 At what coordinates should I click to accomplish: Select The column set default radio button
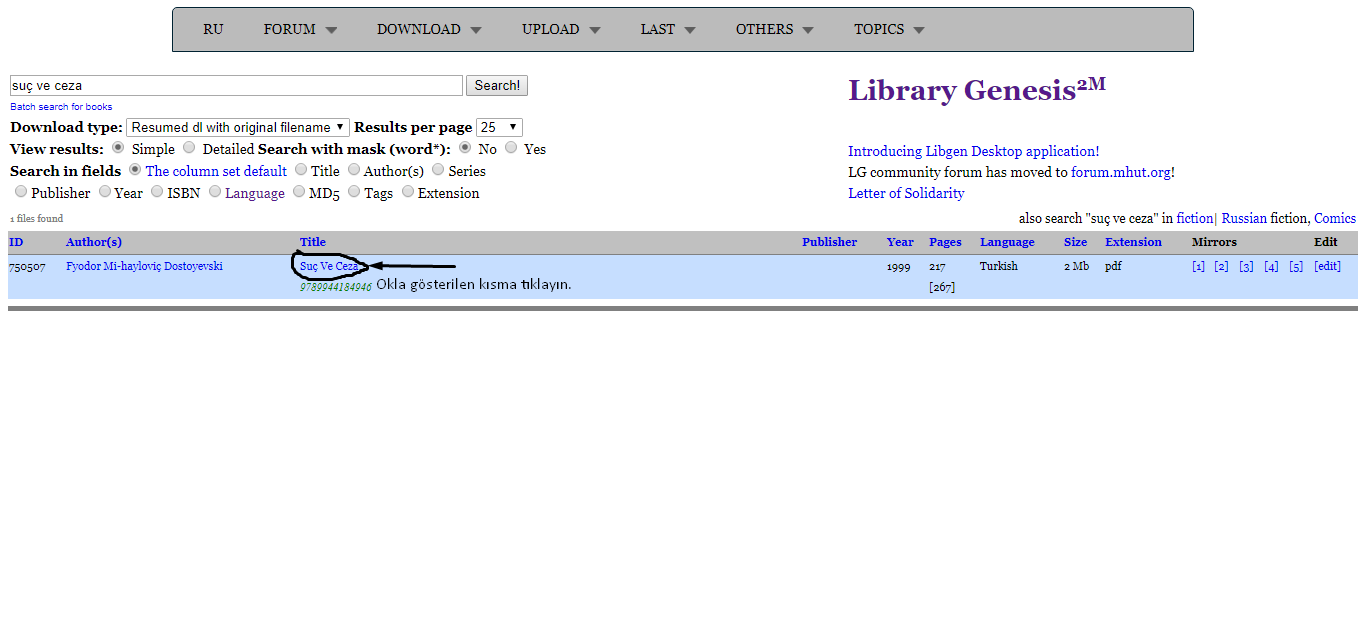tap(135, 170)
